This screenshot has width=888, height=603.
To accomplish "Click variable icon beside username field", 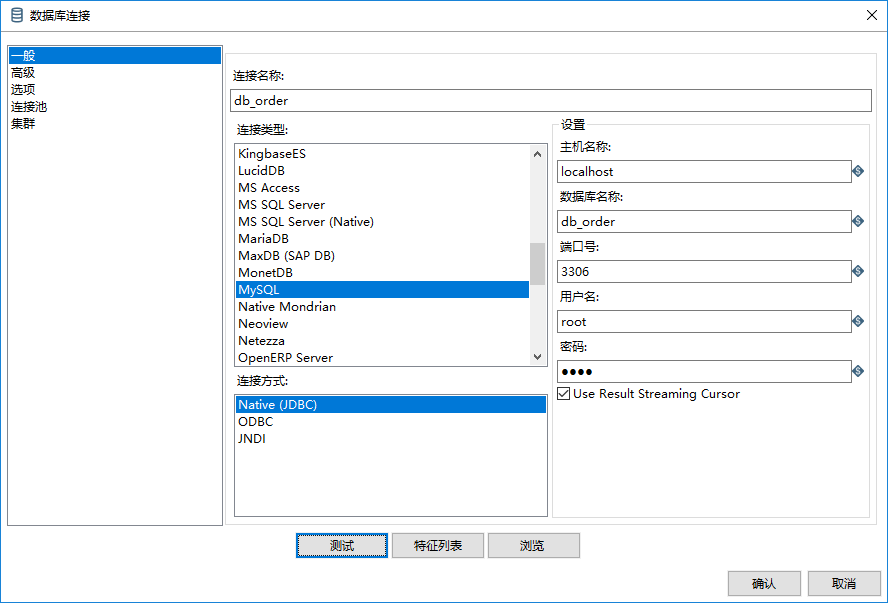I will tap(858, 321).
